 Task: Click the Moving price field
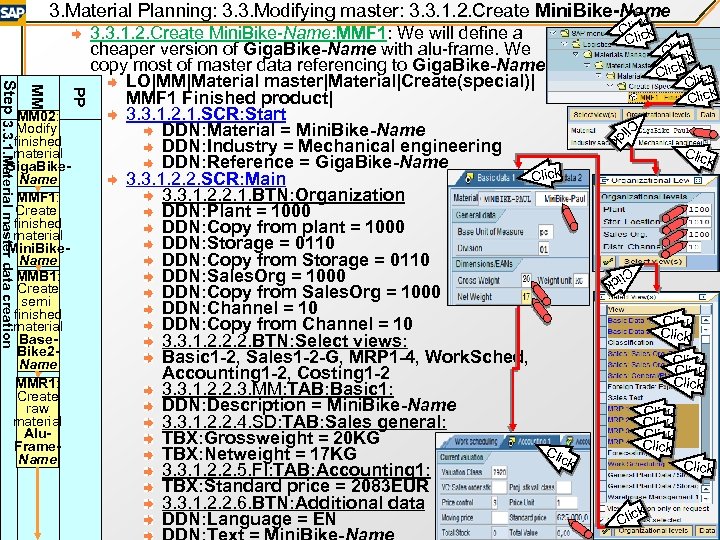(x=499, y=518)
